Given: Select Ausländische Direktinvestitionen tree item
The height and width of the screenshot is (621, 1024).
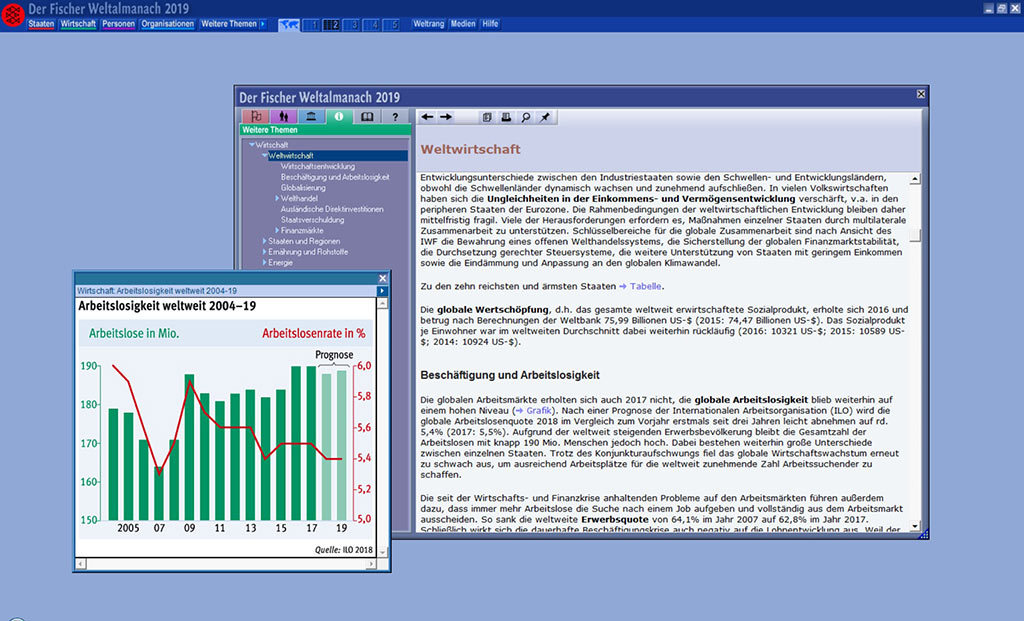Looking at the screenshot, I should click(332, 209).
